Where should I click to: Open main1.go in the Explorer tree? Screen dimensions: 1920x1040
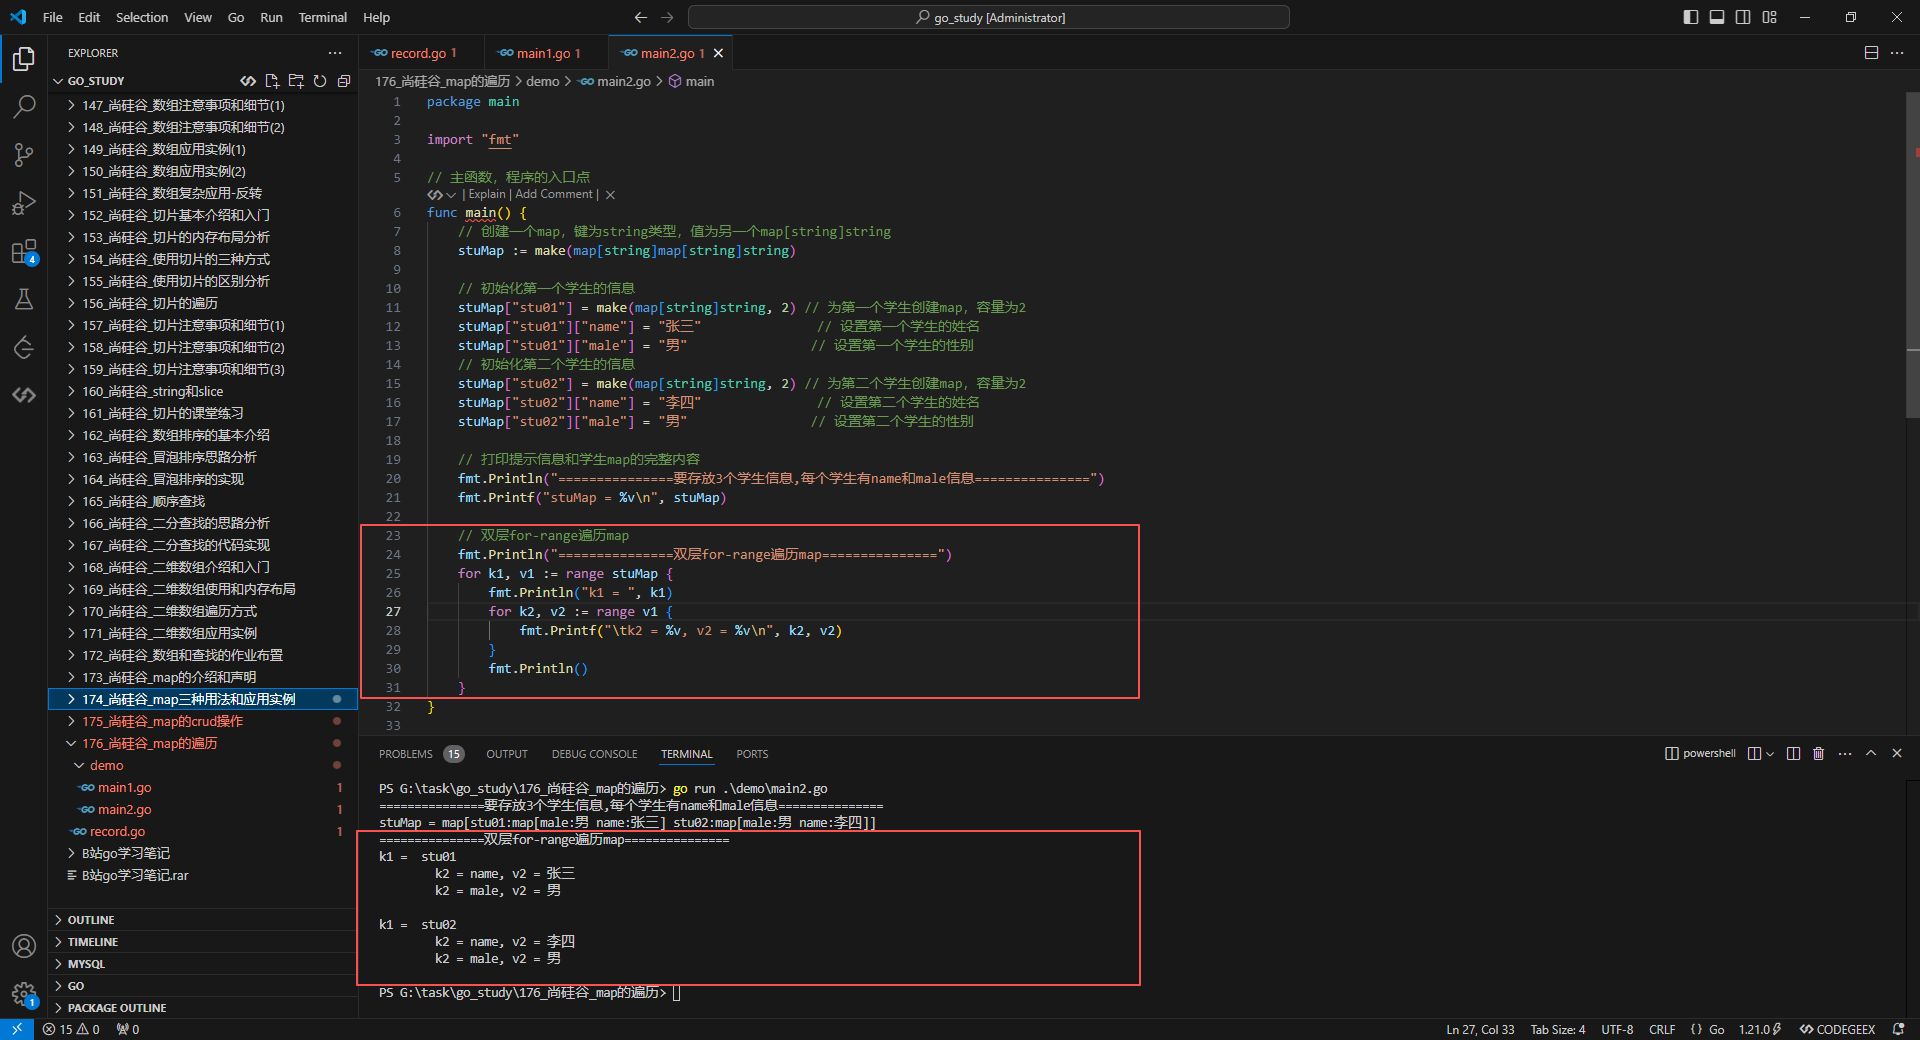tap(203, 787)
